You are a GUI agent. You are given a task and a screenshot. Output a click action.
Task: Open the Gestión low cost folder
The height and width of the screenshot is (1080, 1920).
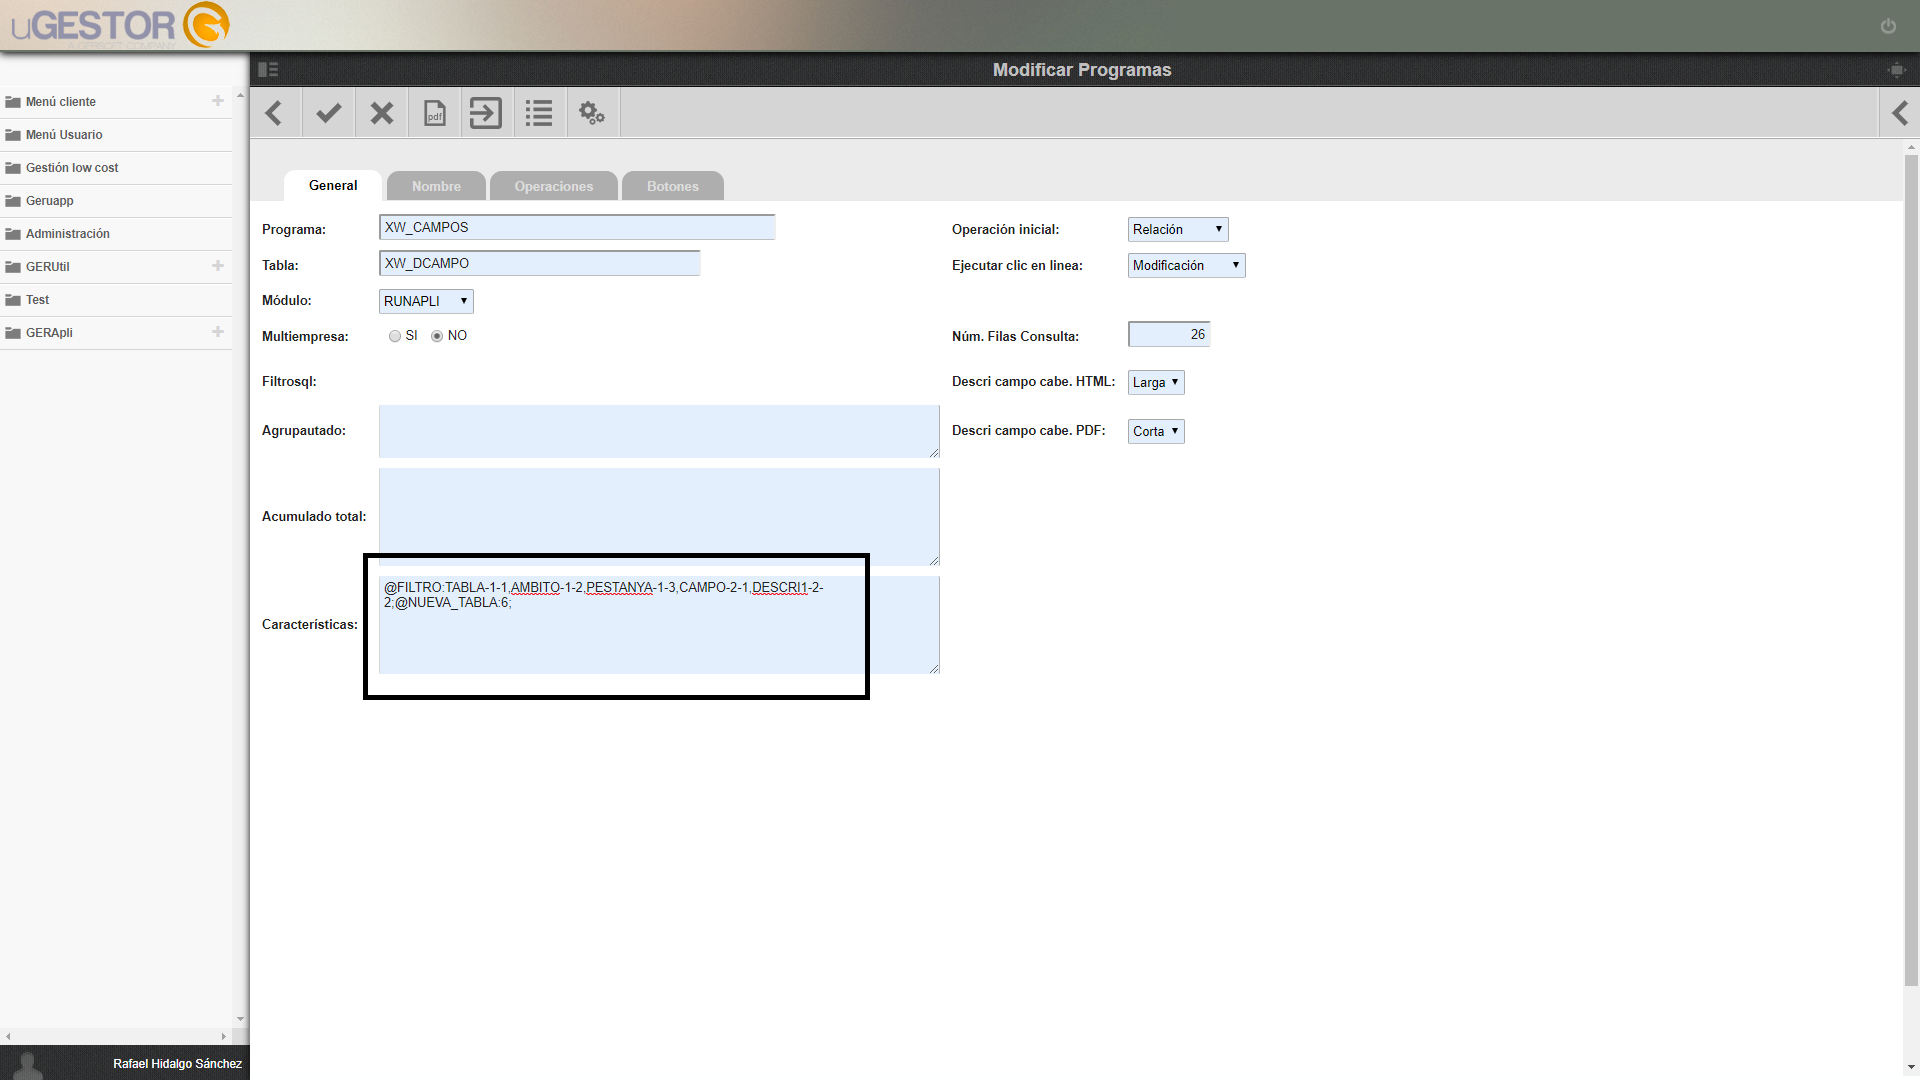116,168
